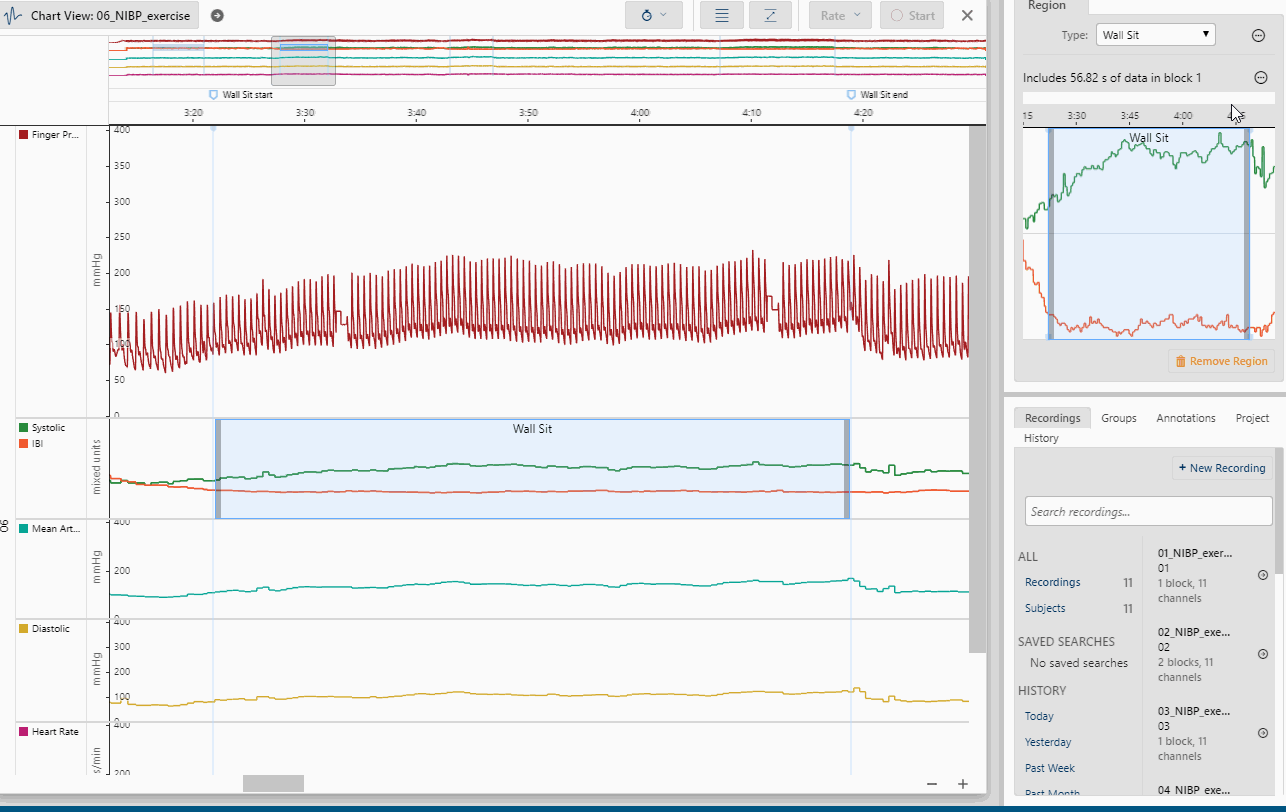Open the region Type dropdown showing Wall Sit
The image size is (1286, 812).
point(1155,35)
